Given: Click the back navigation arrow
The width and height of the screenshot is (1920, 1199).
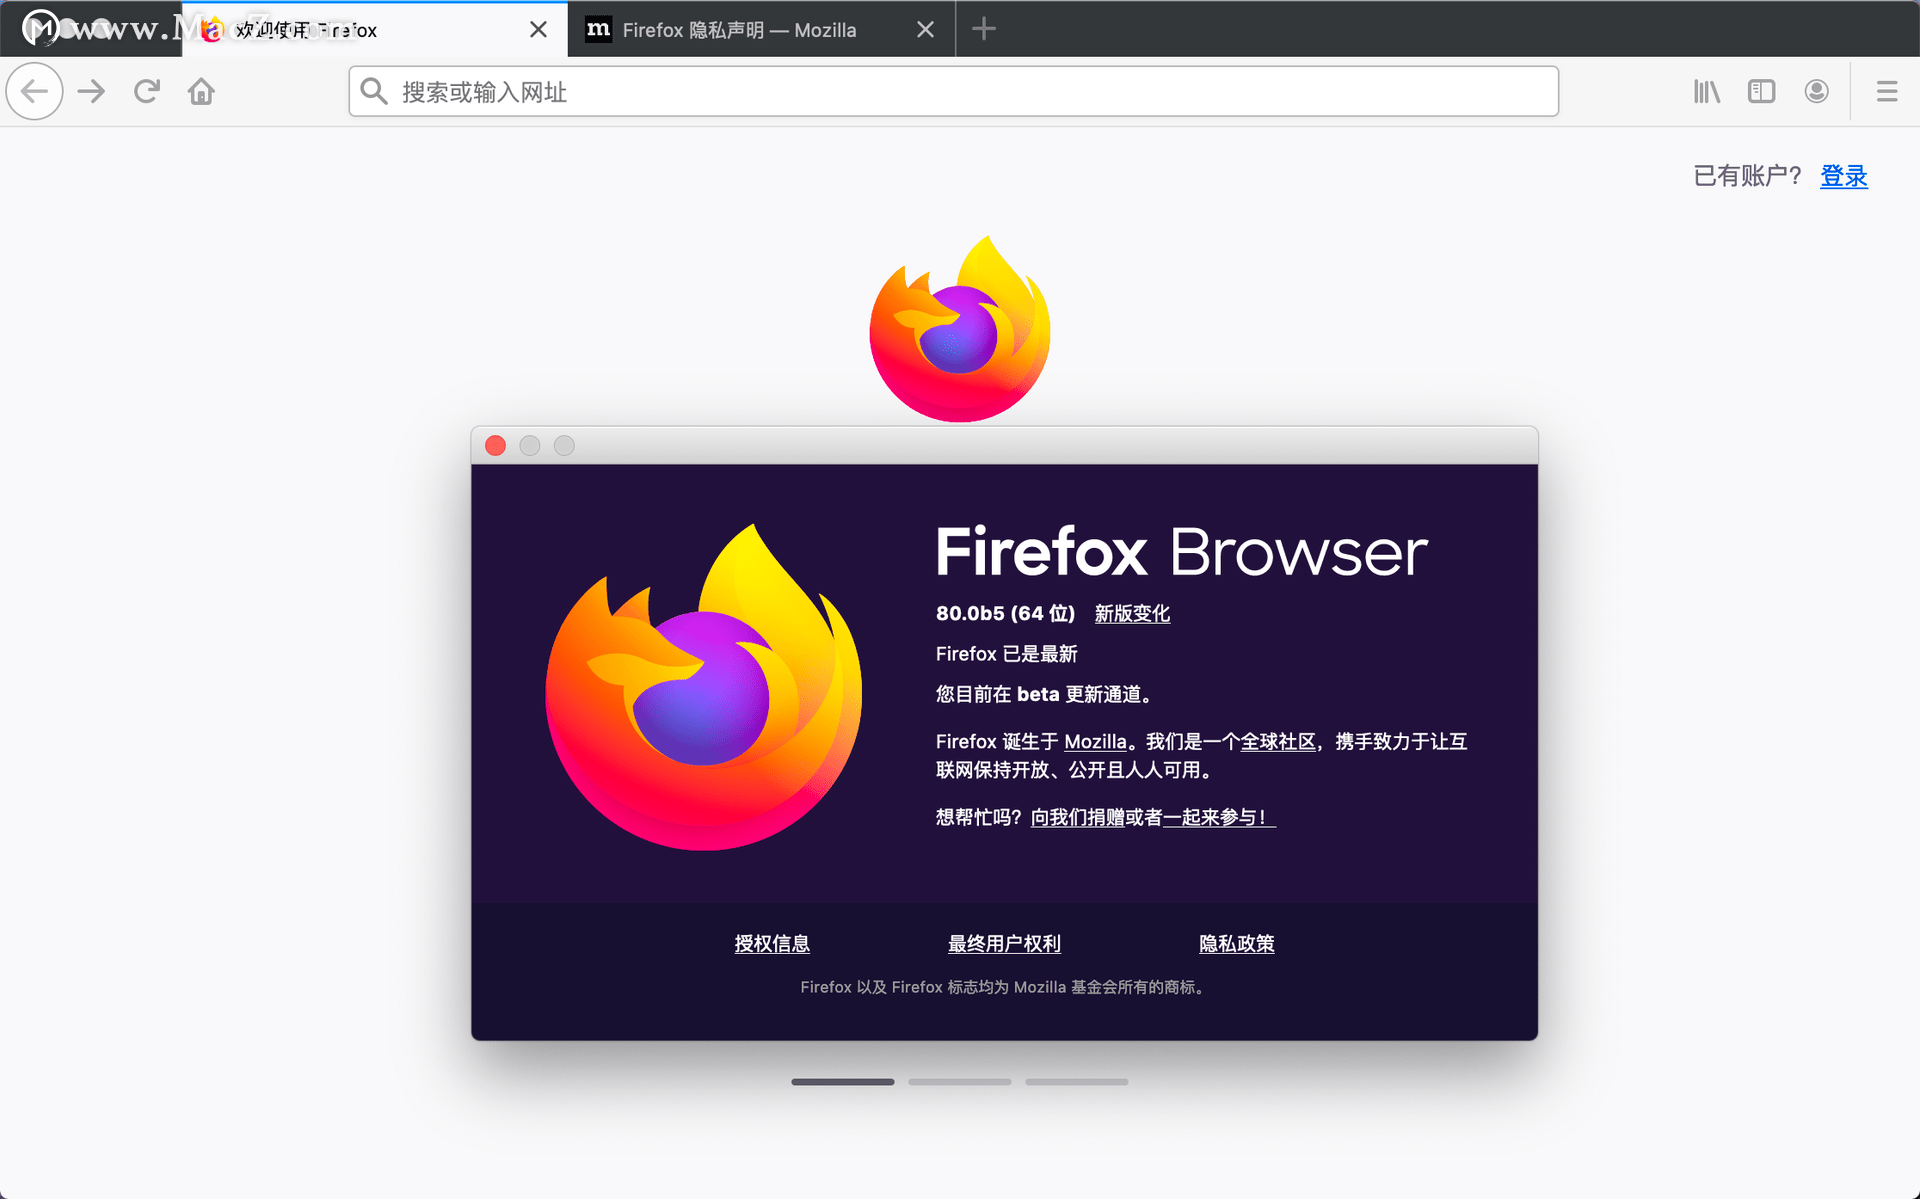Looking at the screenshot, I should [35, 92].
